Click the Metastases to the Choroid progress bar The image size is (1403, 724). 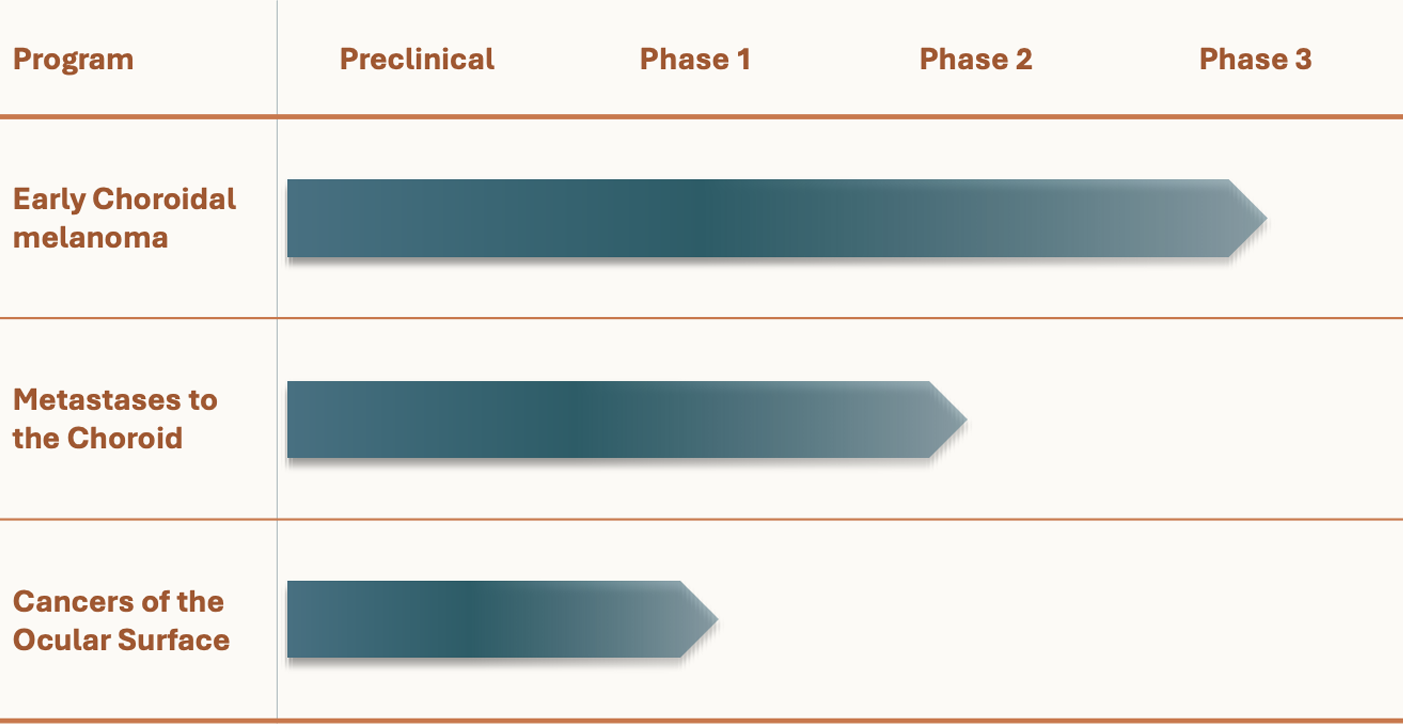pos(627,420)
